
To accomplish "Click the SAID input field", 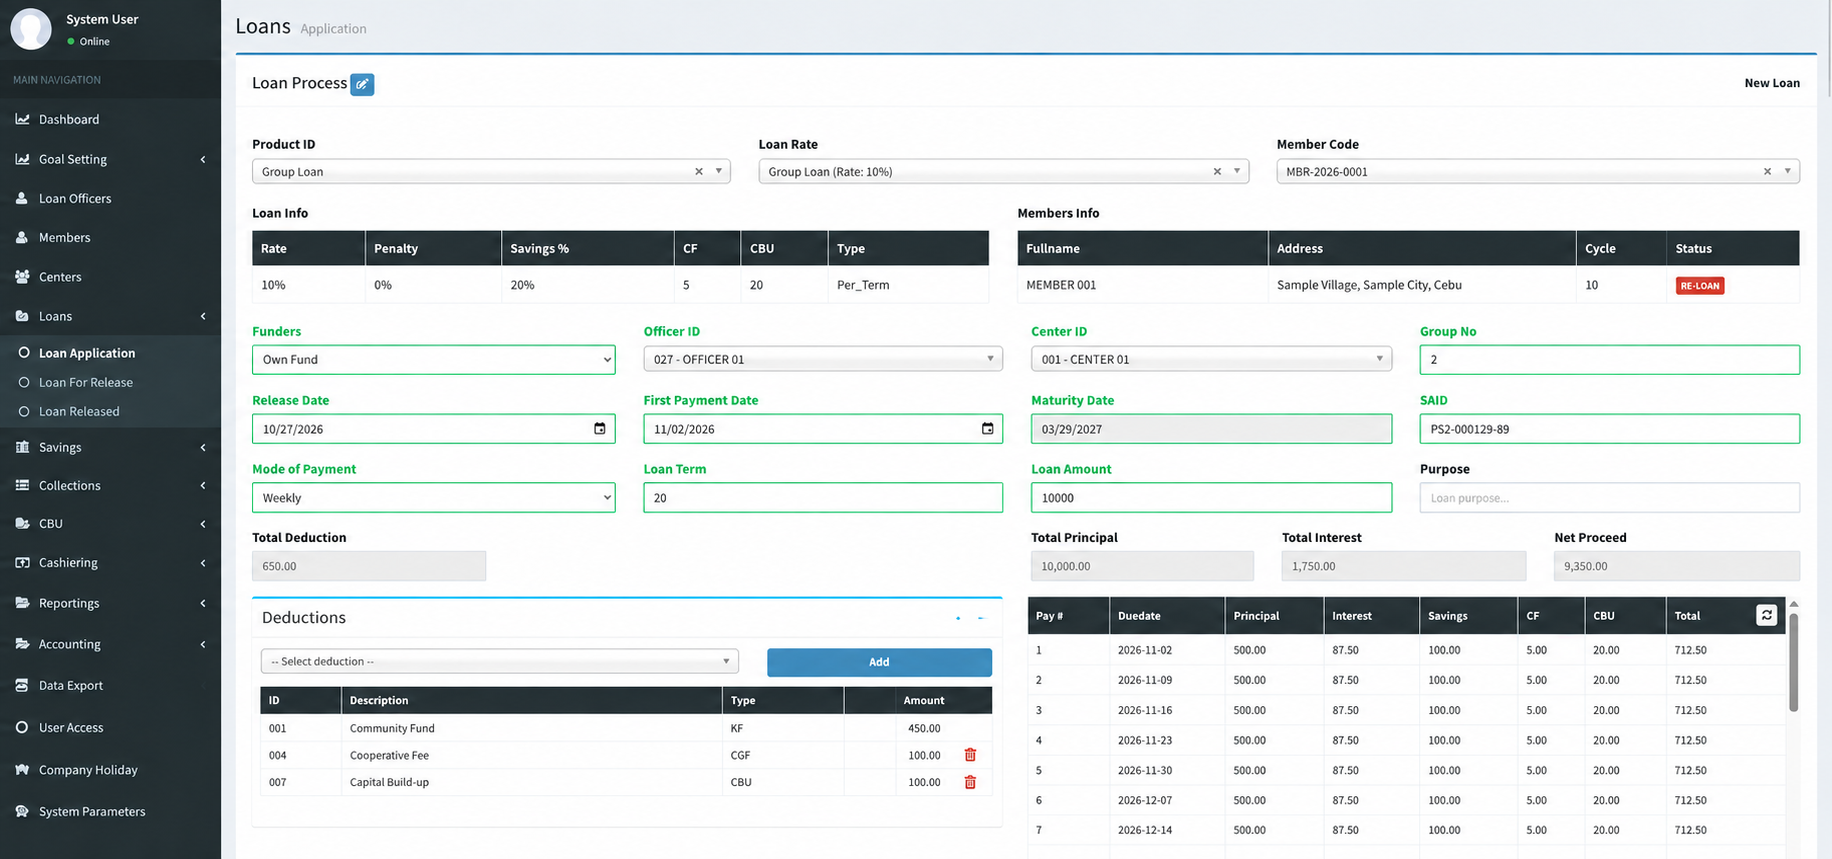I will (x=1609, y=429).
